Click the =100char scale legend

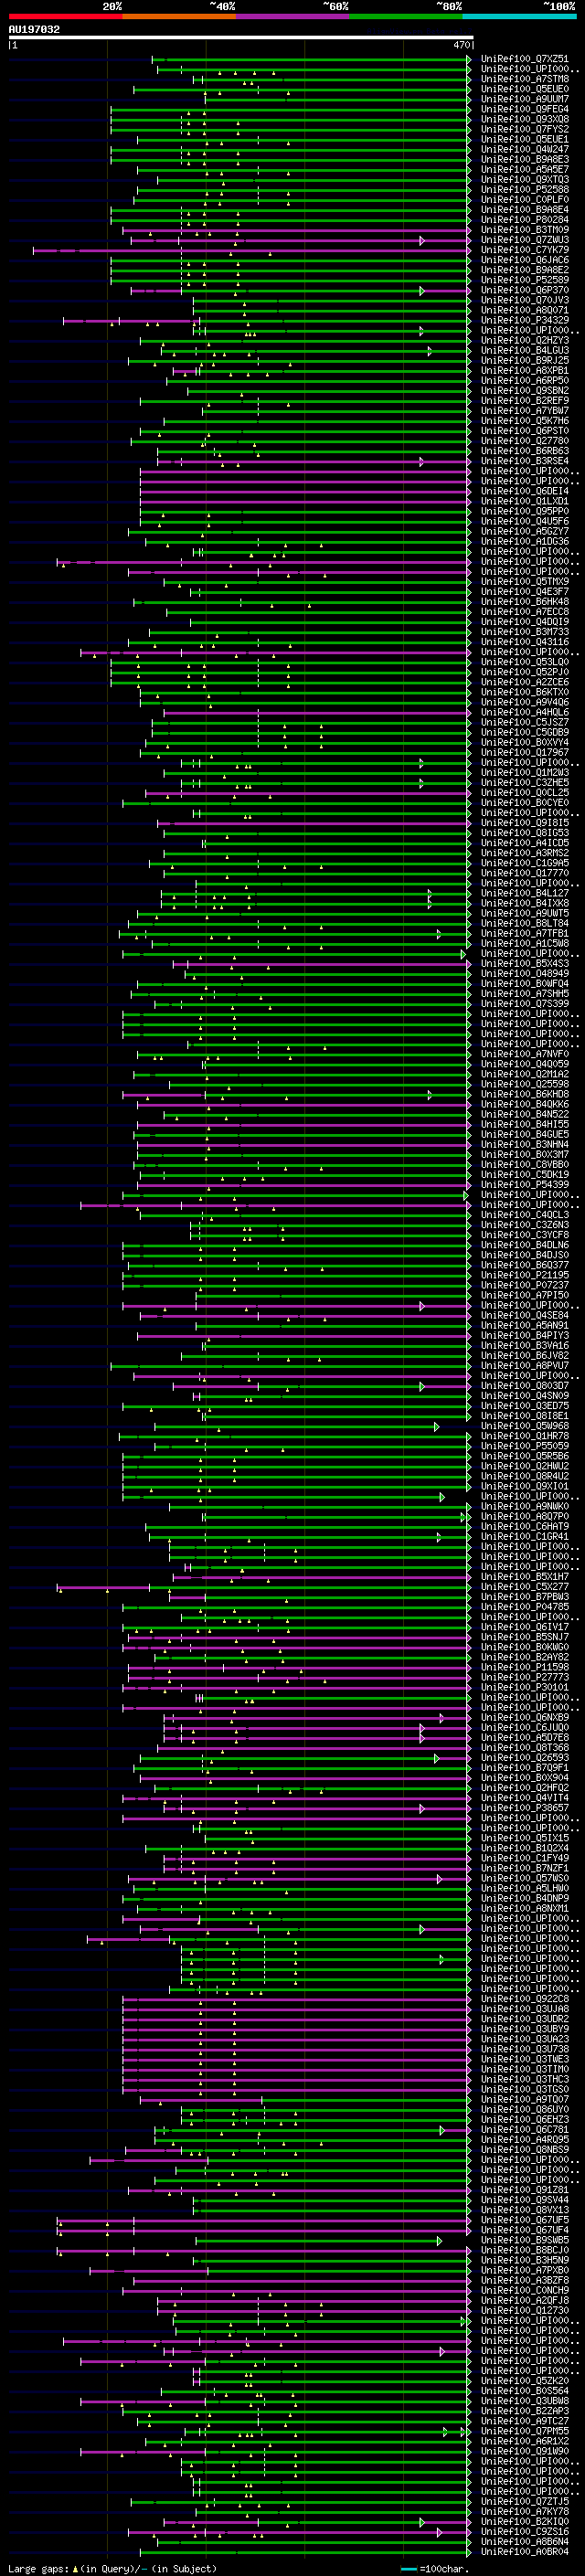coord(434,2569)
